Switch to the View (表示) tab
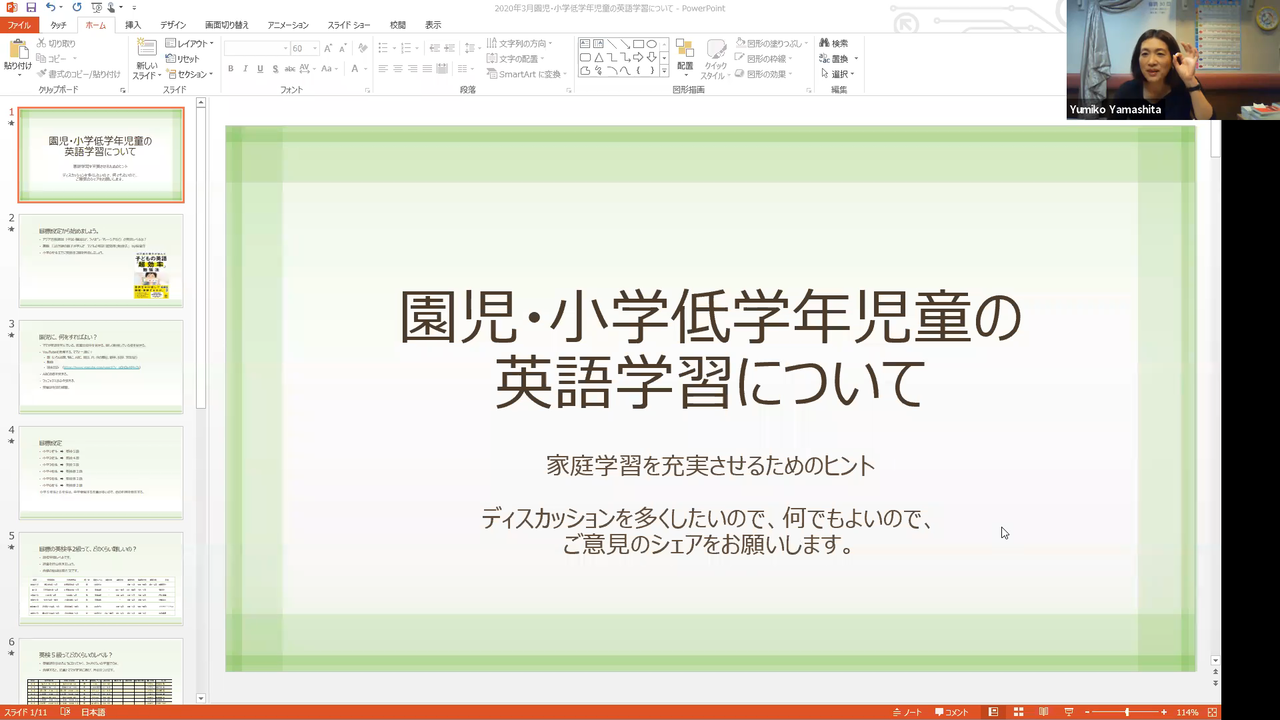The width and height of the screenshot is (1280, 720). coord(433,25)
